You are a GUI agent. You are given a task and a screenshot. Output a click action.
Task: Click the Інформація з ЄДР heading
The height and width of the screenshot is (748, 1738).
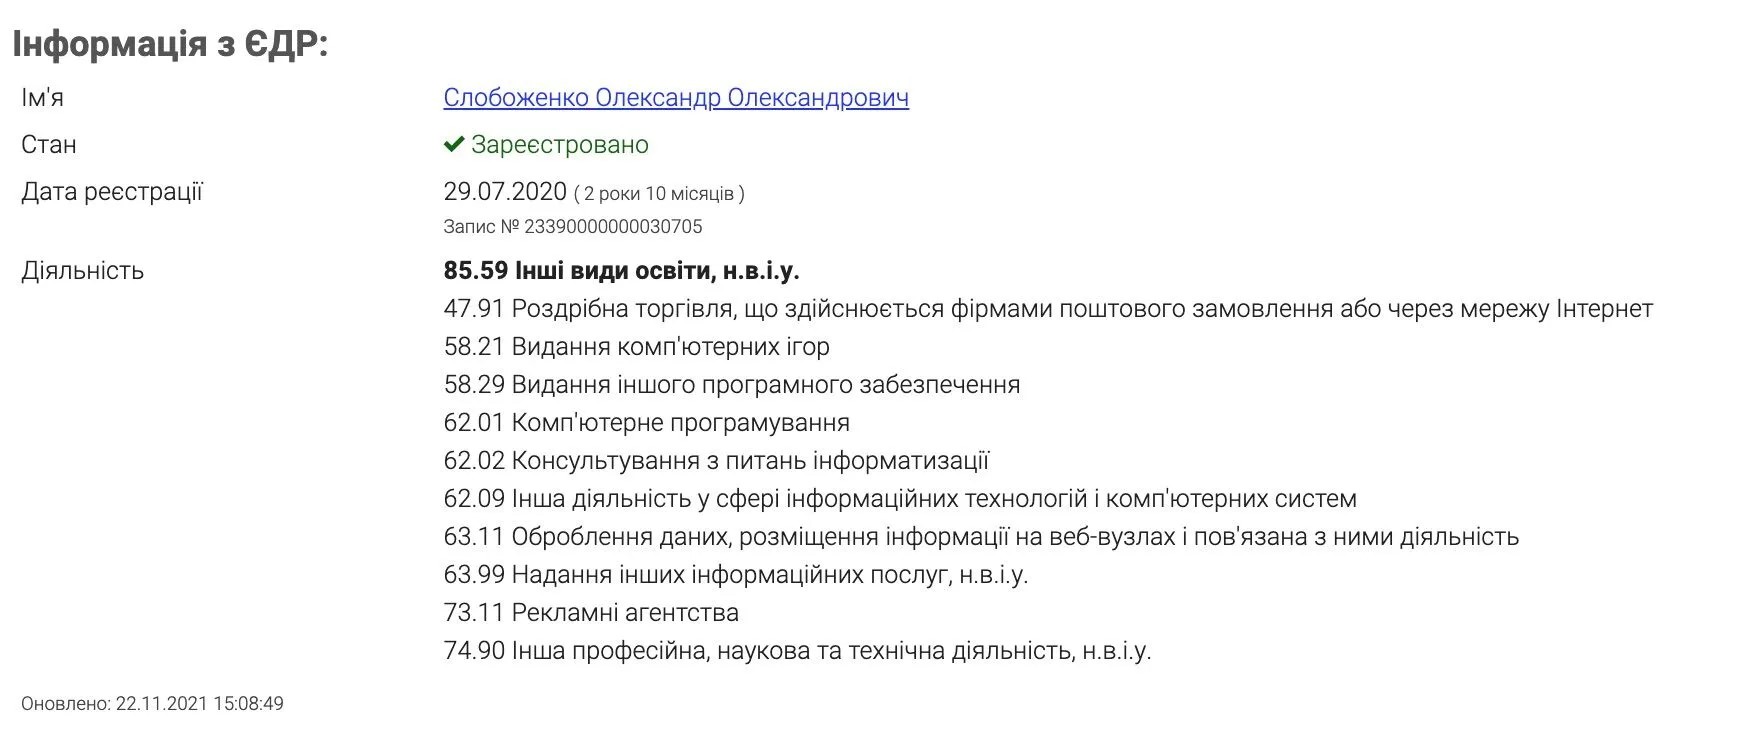pos(170,44)
